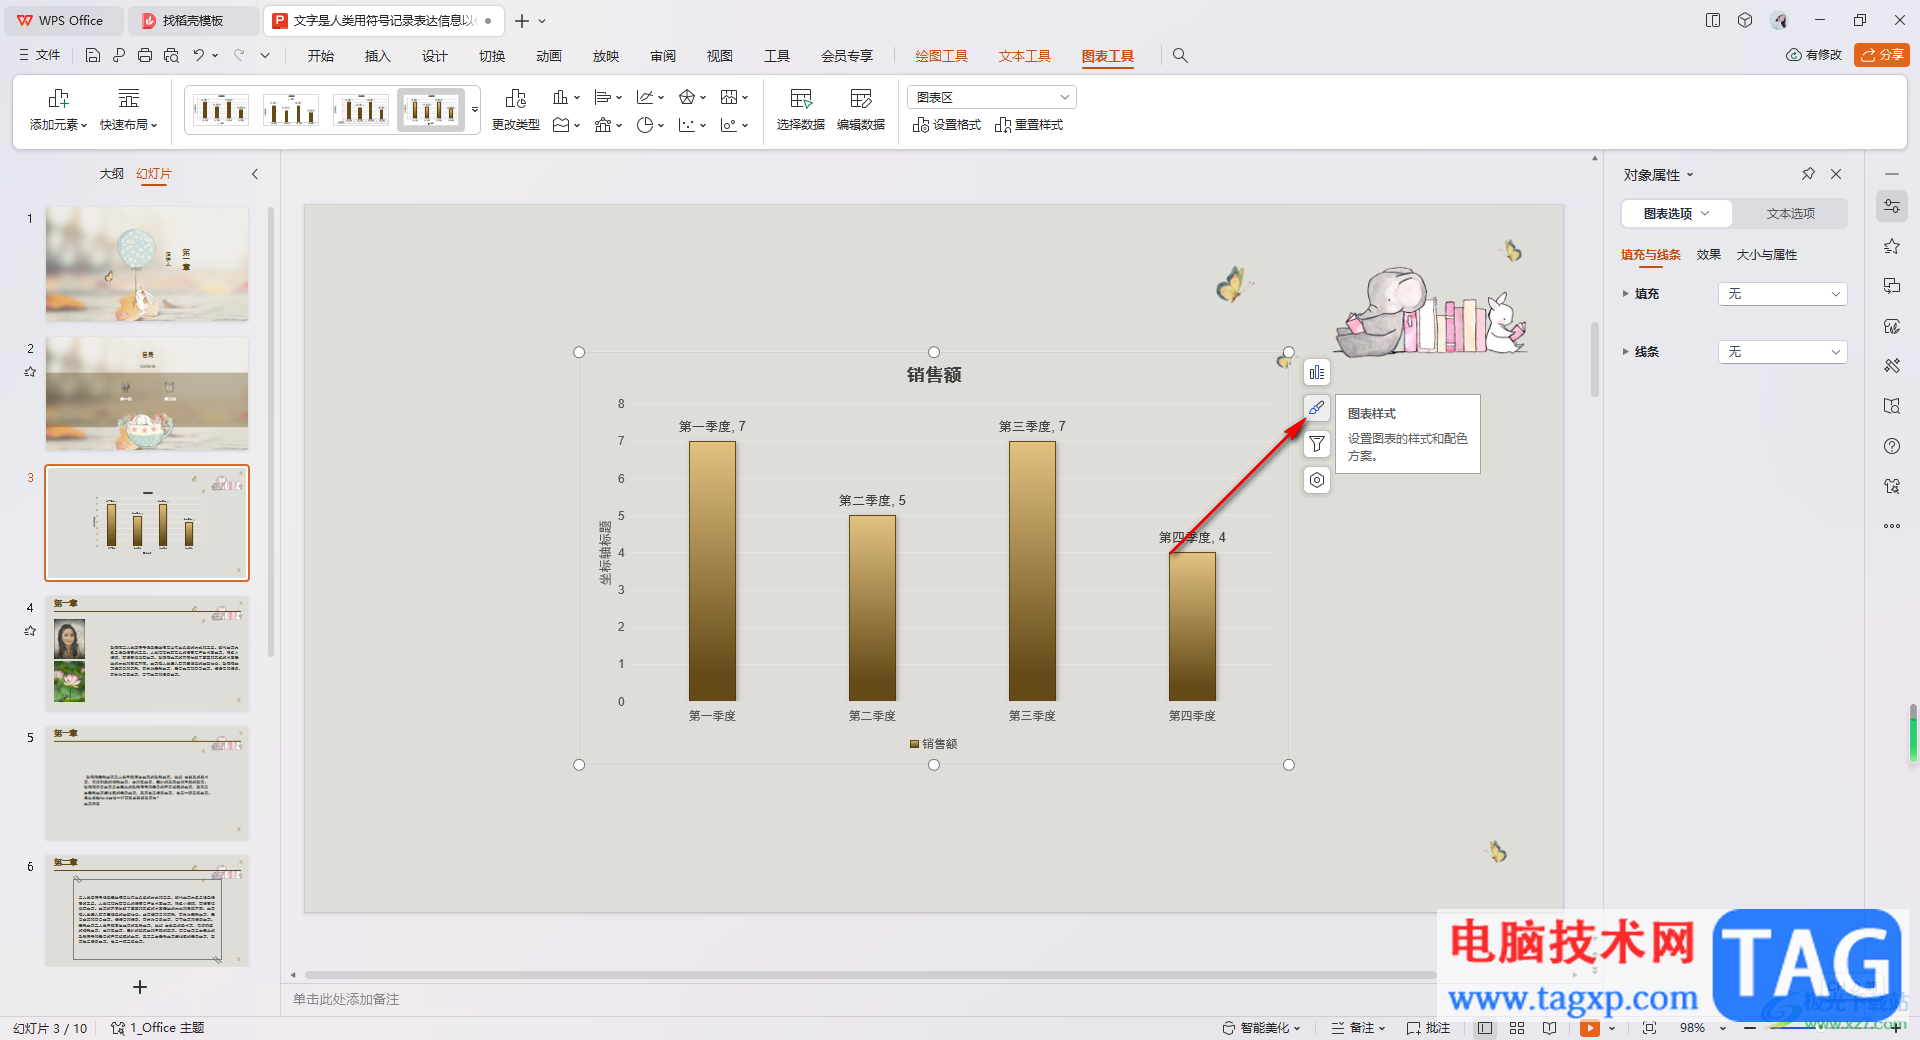Viewport: 1920px width, 1040px height.
Task: Select the first chart style thumbnail in the ribbon
Action: (x=220, y=109)
